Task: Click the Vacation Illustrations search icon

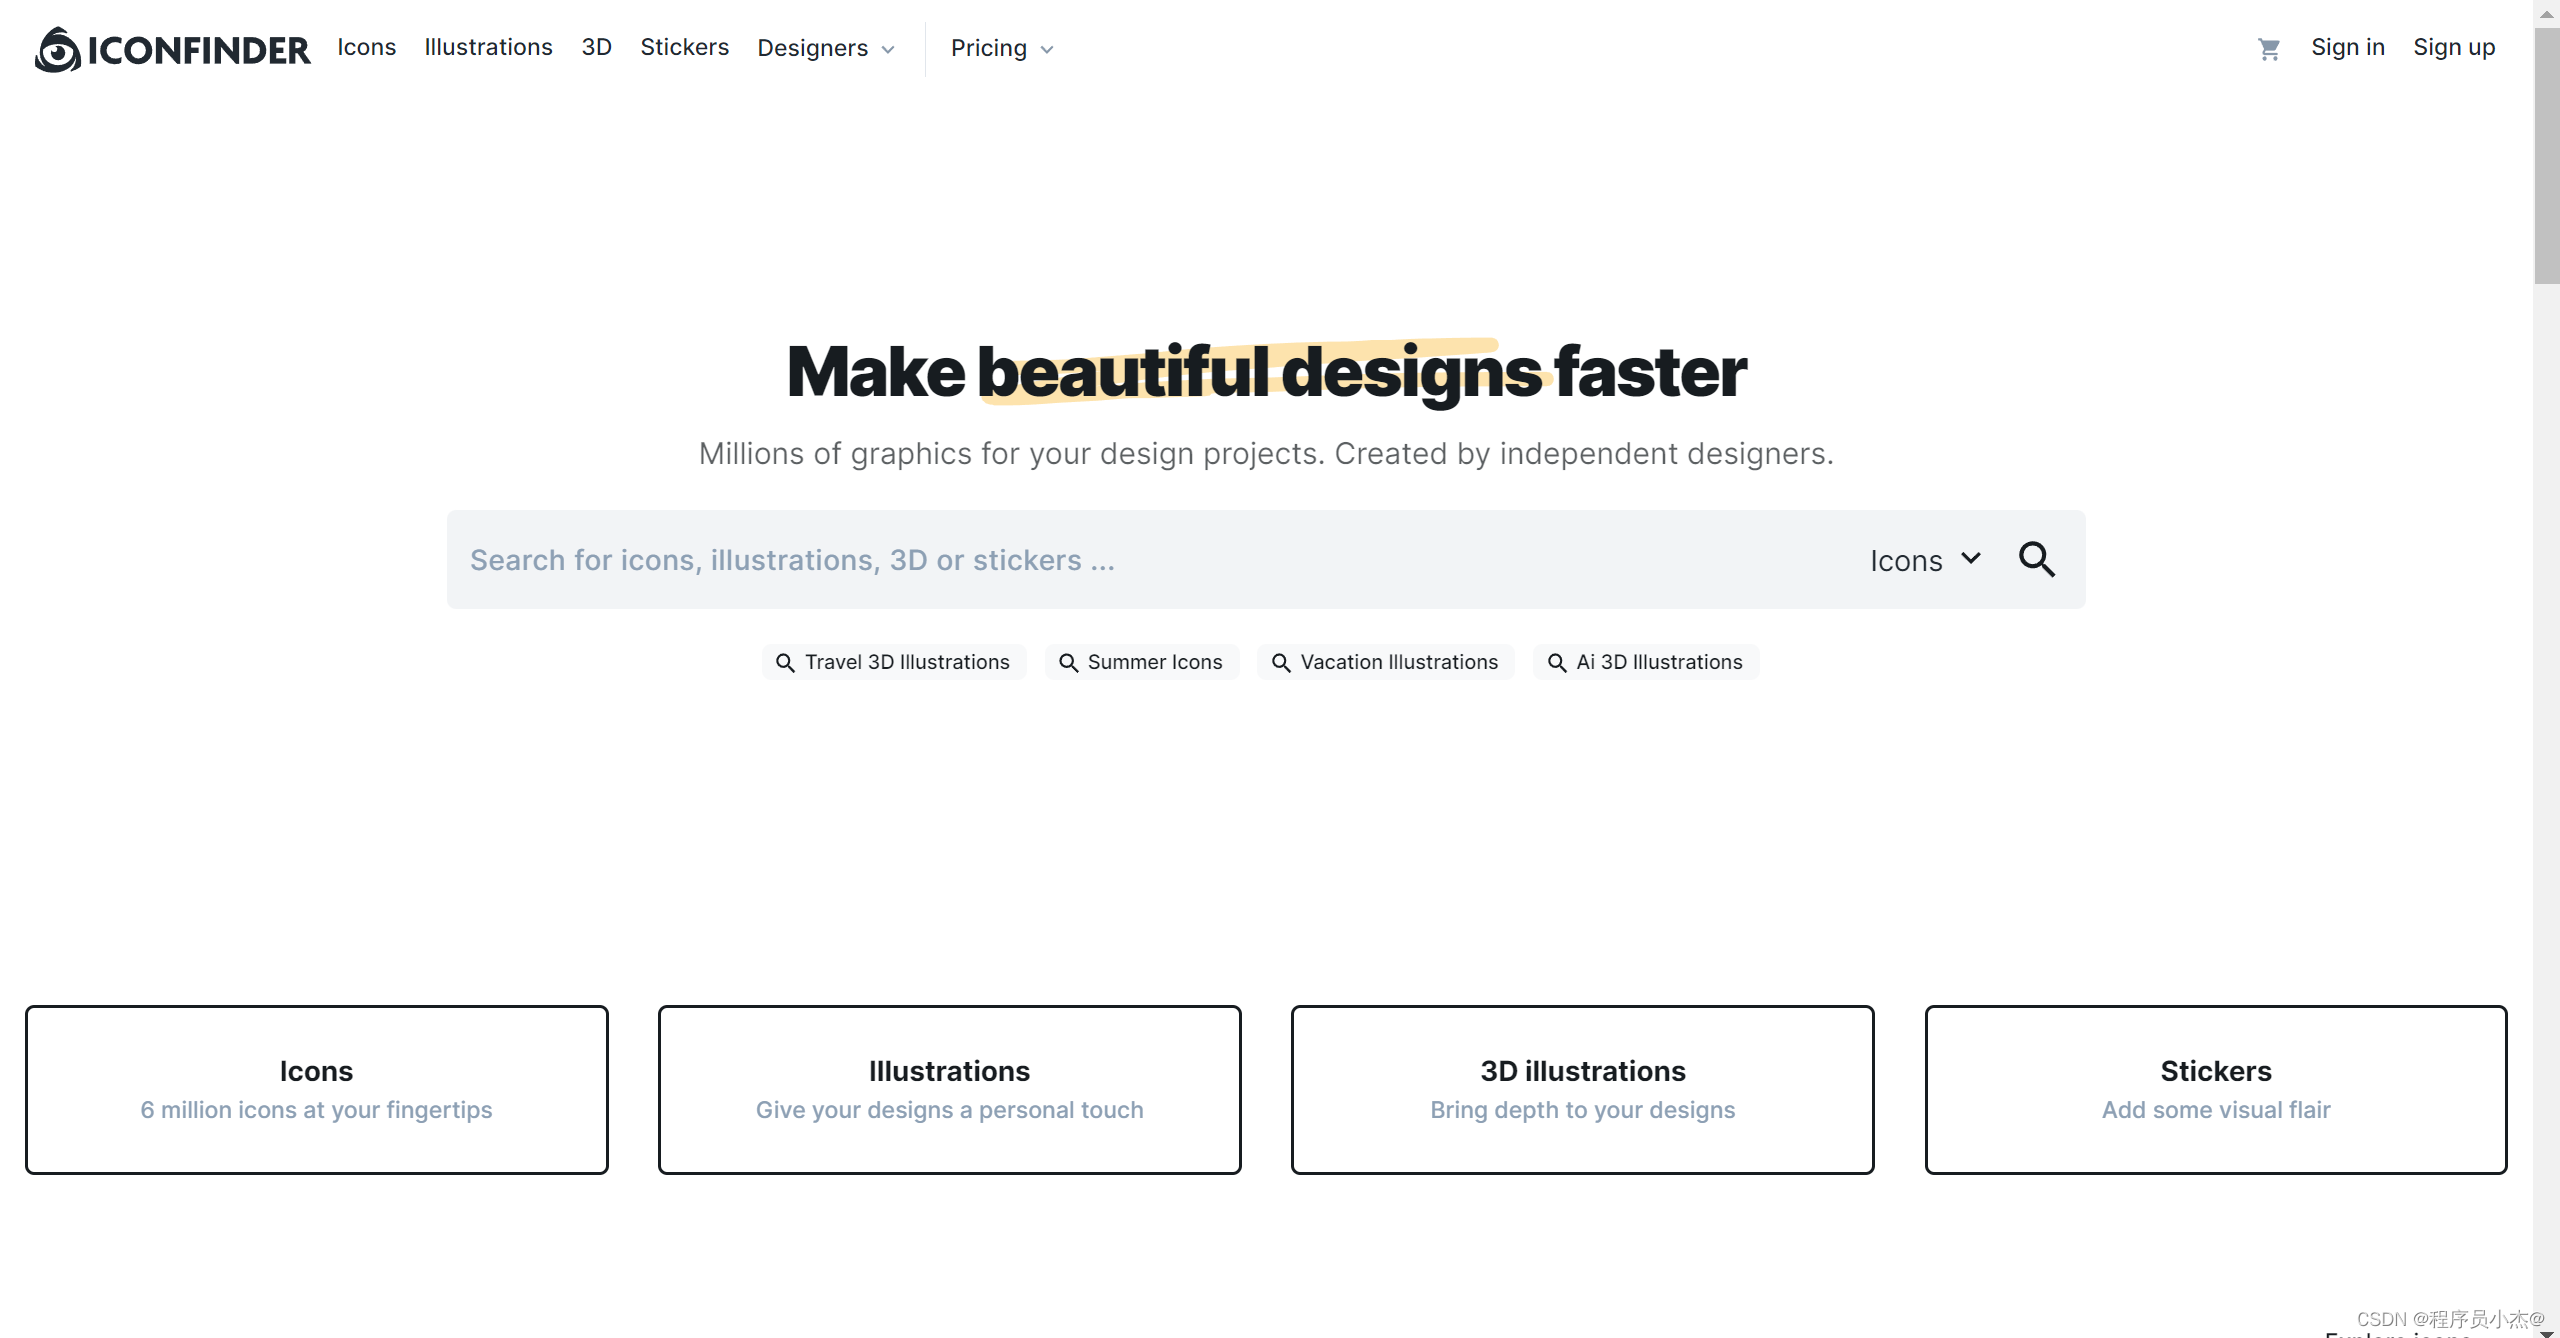Action: [x=1282, y=662]
